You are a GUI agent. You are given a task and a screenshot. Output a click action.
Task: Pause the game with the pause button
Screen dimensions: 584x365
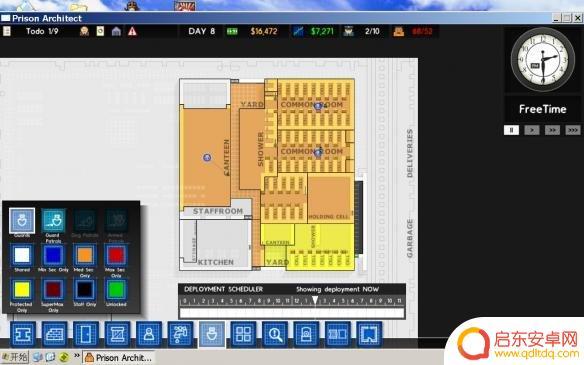click(511, 130)
